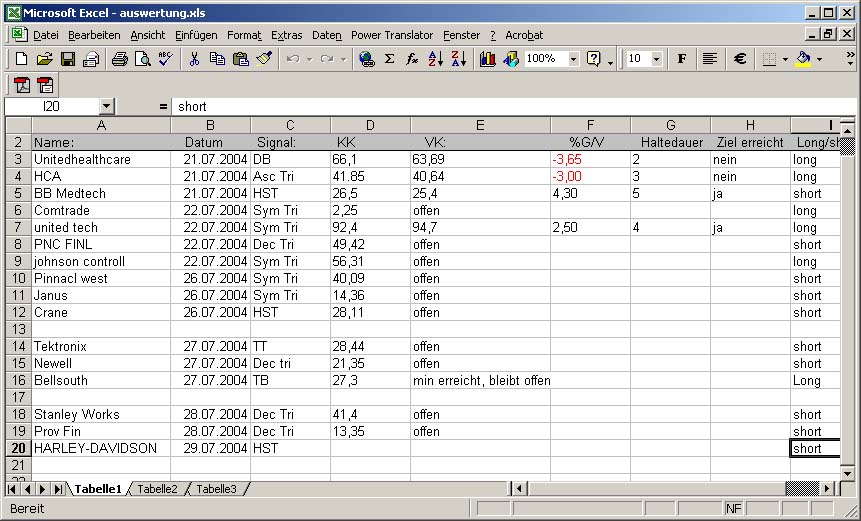
Task: Apply yellow fill color bucket
Action: point(803,59)
